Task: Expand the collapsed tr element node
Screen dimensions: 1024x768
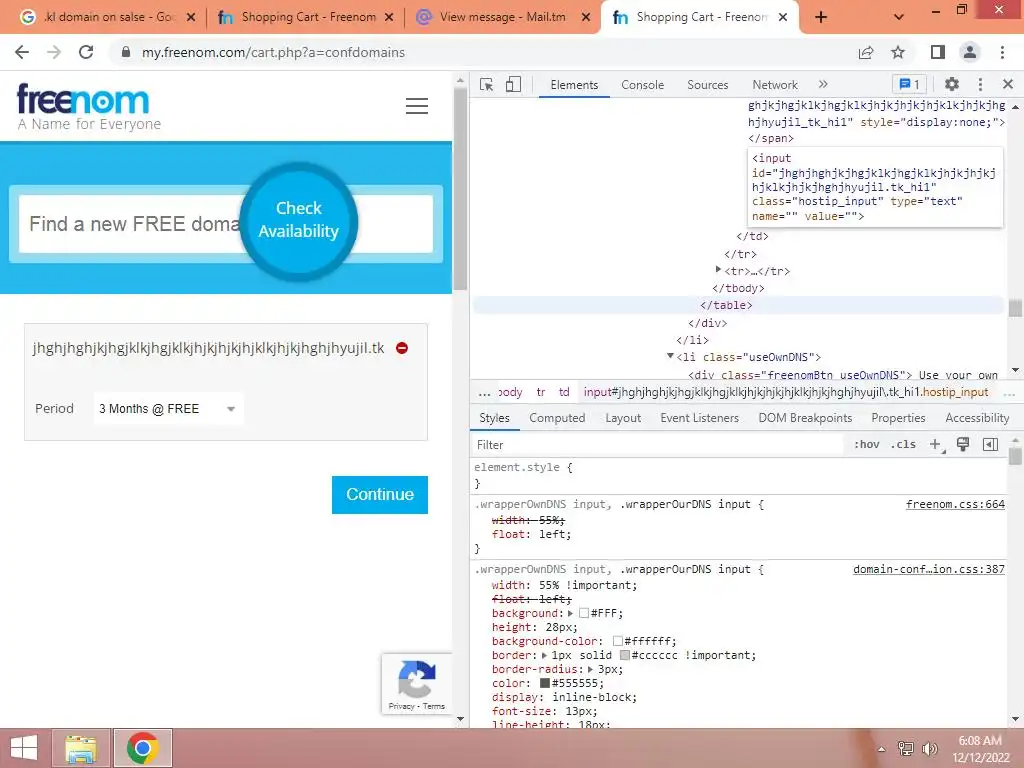Action: [718, 270]
